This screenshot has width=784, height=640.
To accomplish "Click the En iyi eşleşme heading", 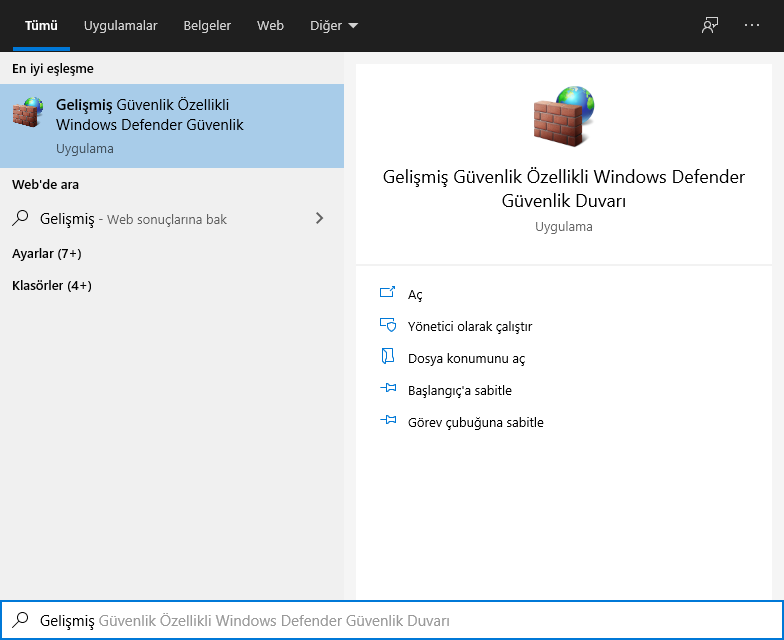I will pos(52,68).
